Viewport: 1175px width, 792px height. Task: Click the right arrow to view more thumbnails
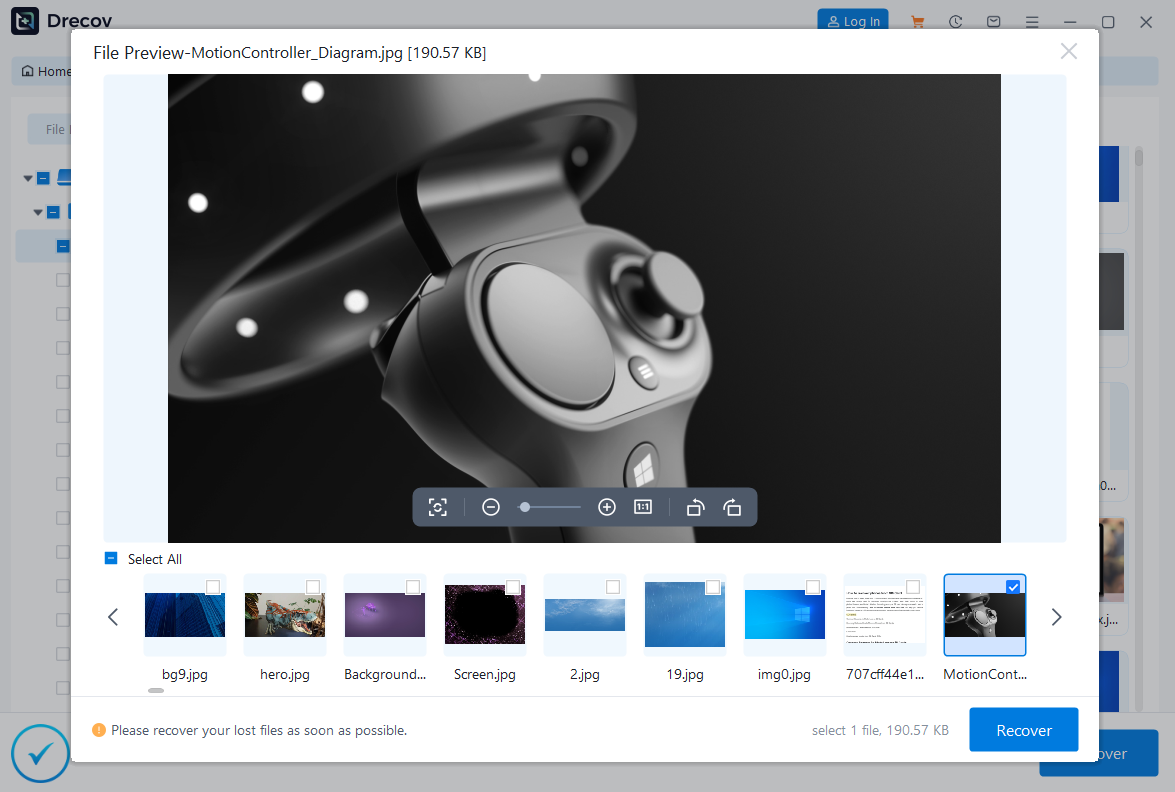[x=1057, y=617]
